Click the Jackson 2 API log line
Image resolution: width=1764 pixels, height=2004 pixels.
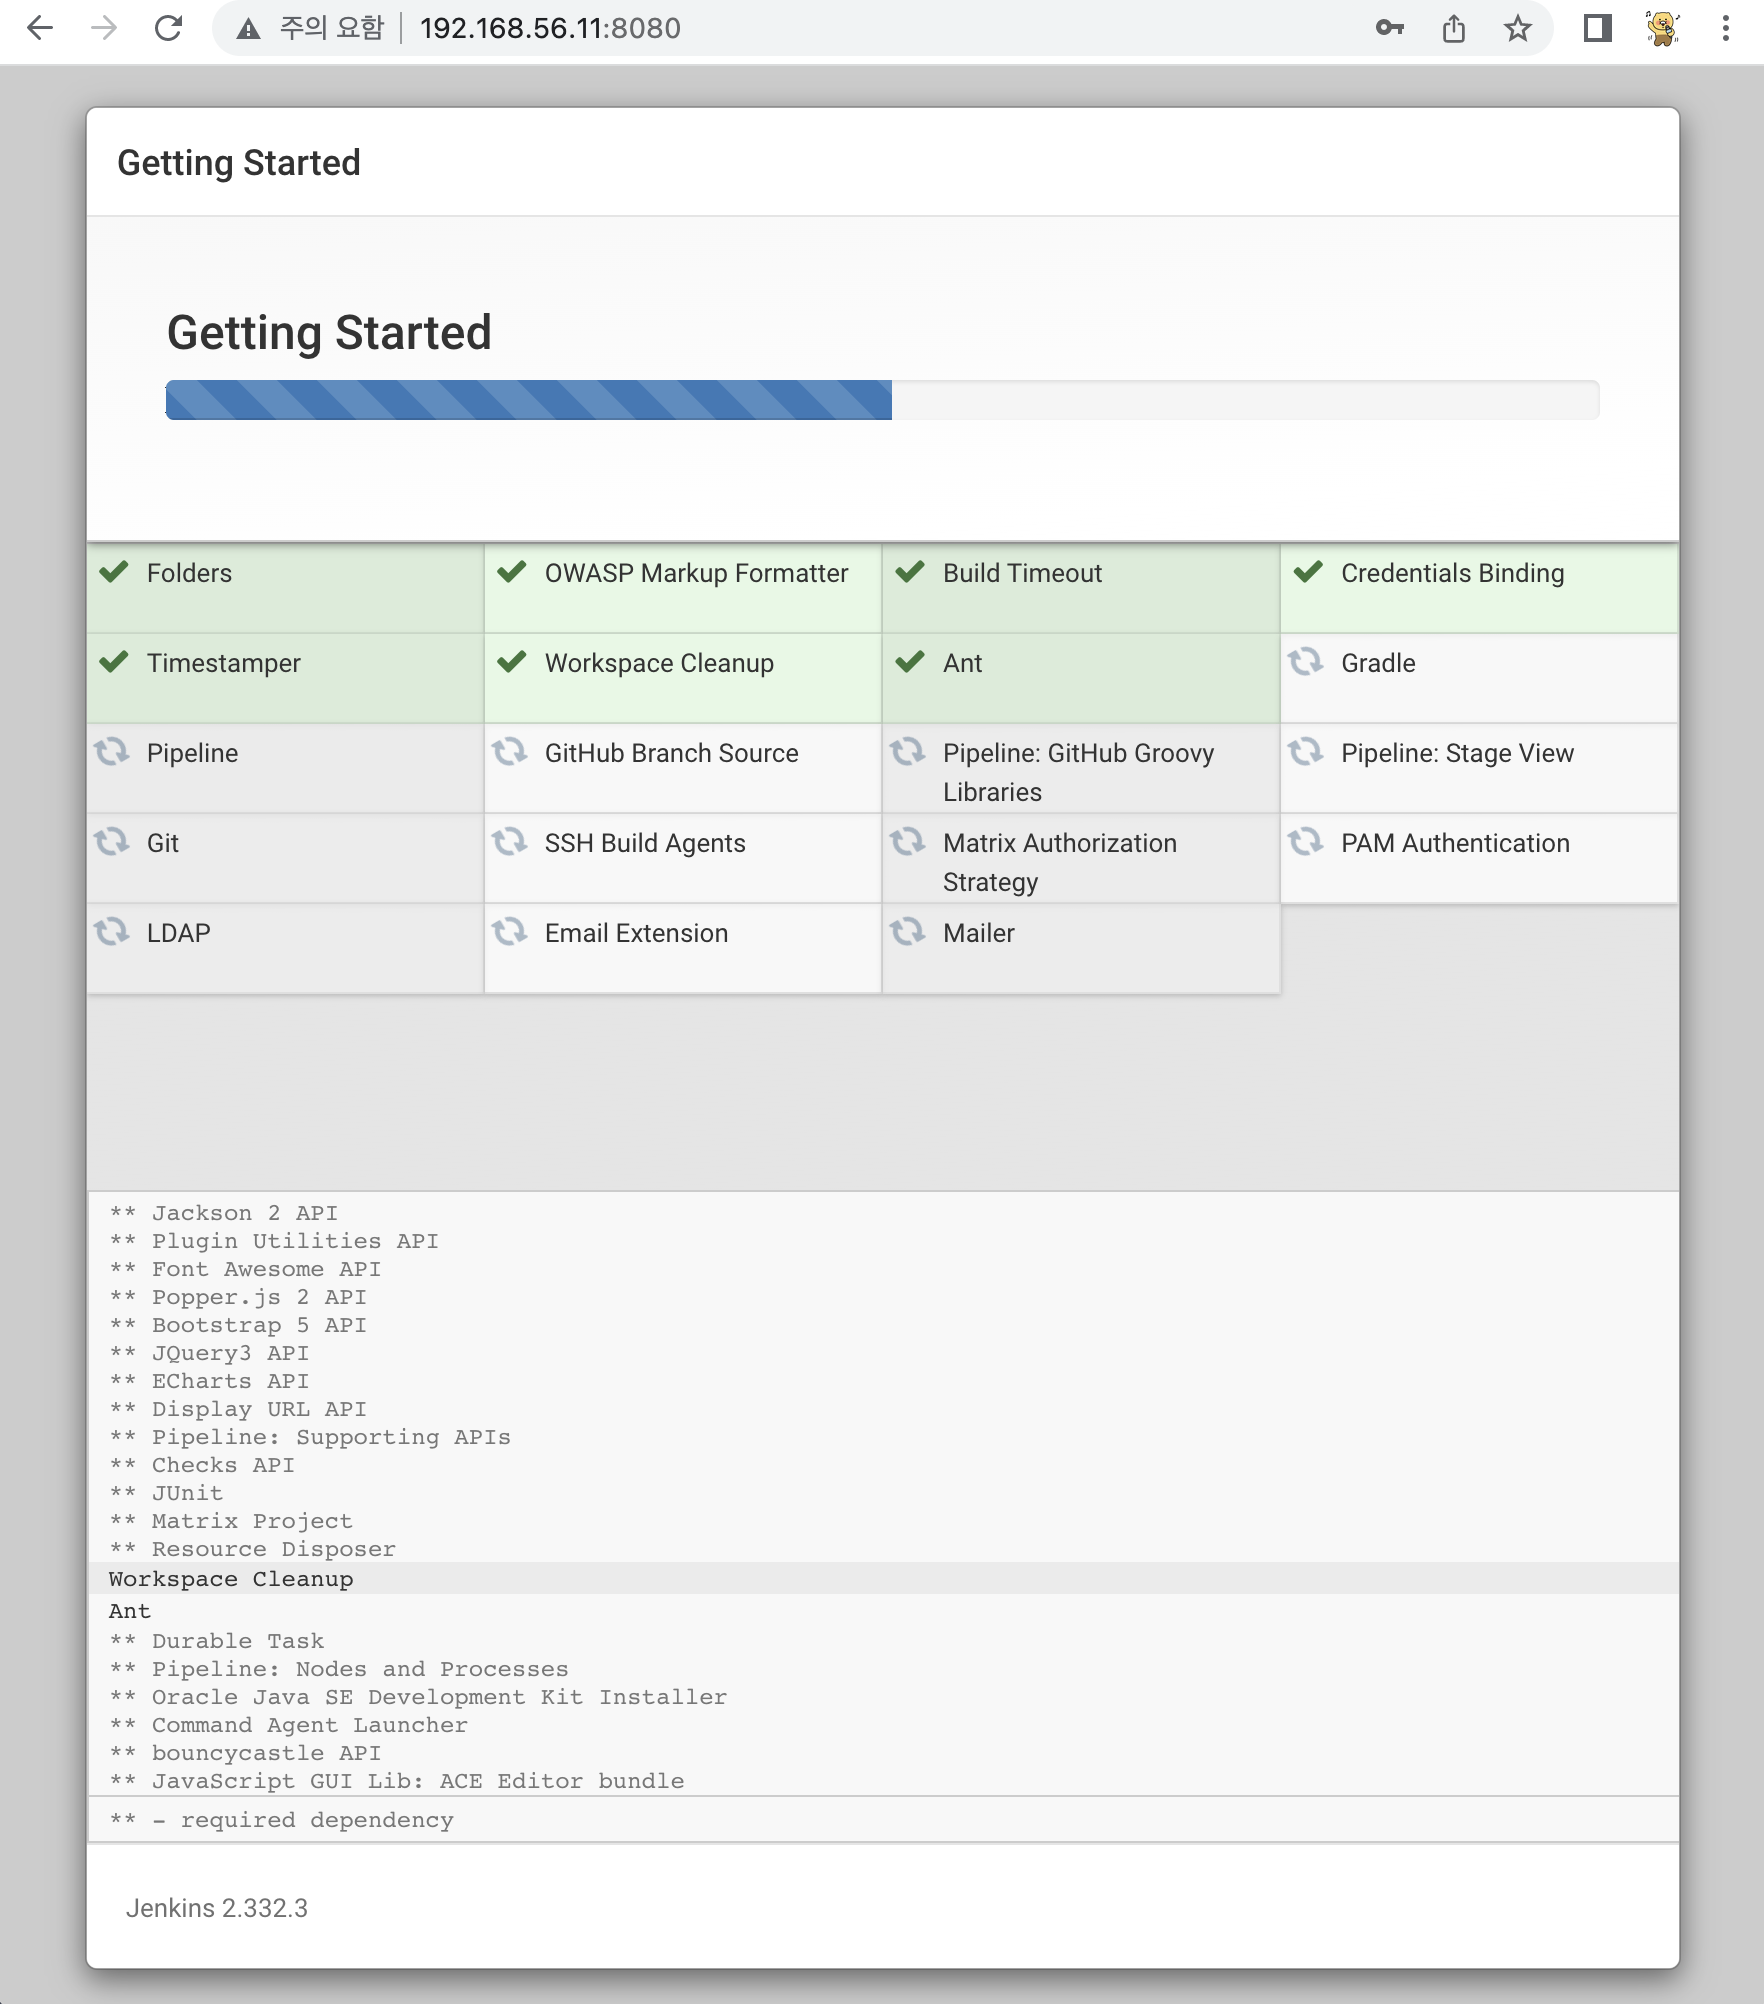[224, 1213]
